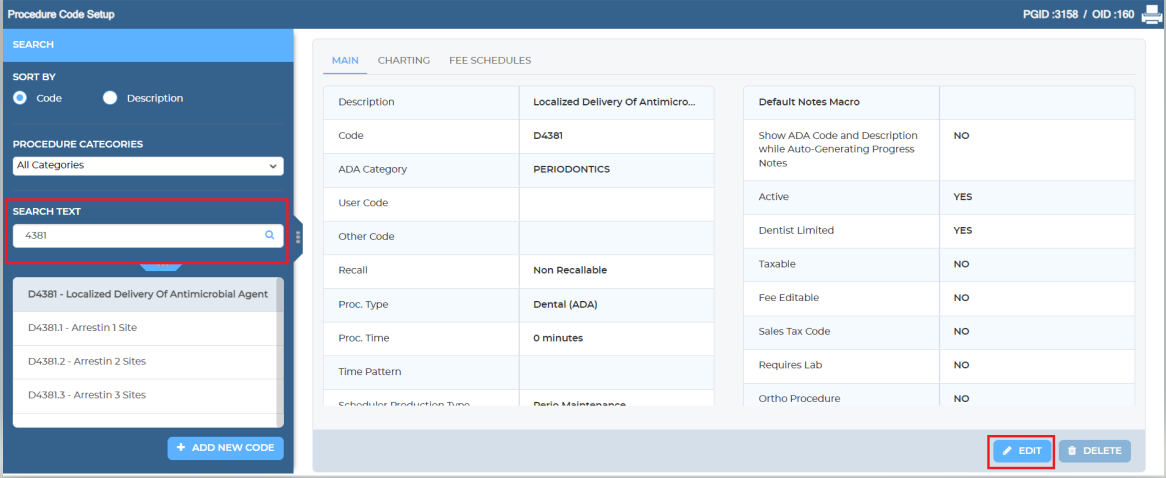Select the Main tab

point(345,60)
